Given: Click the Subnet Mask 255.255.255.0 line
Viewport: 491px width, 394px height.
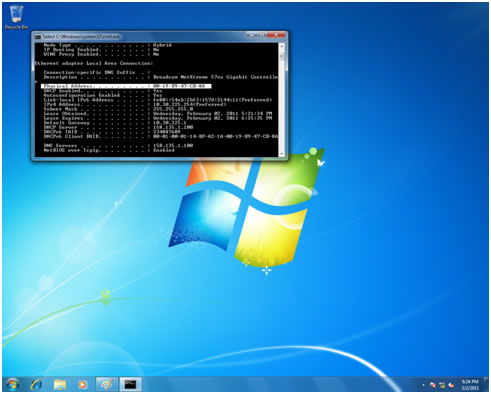Looking at the screenshot, I should (x=118, y=109).
